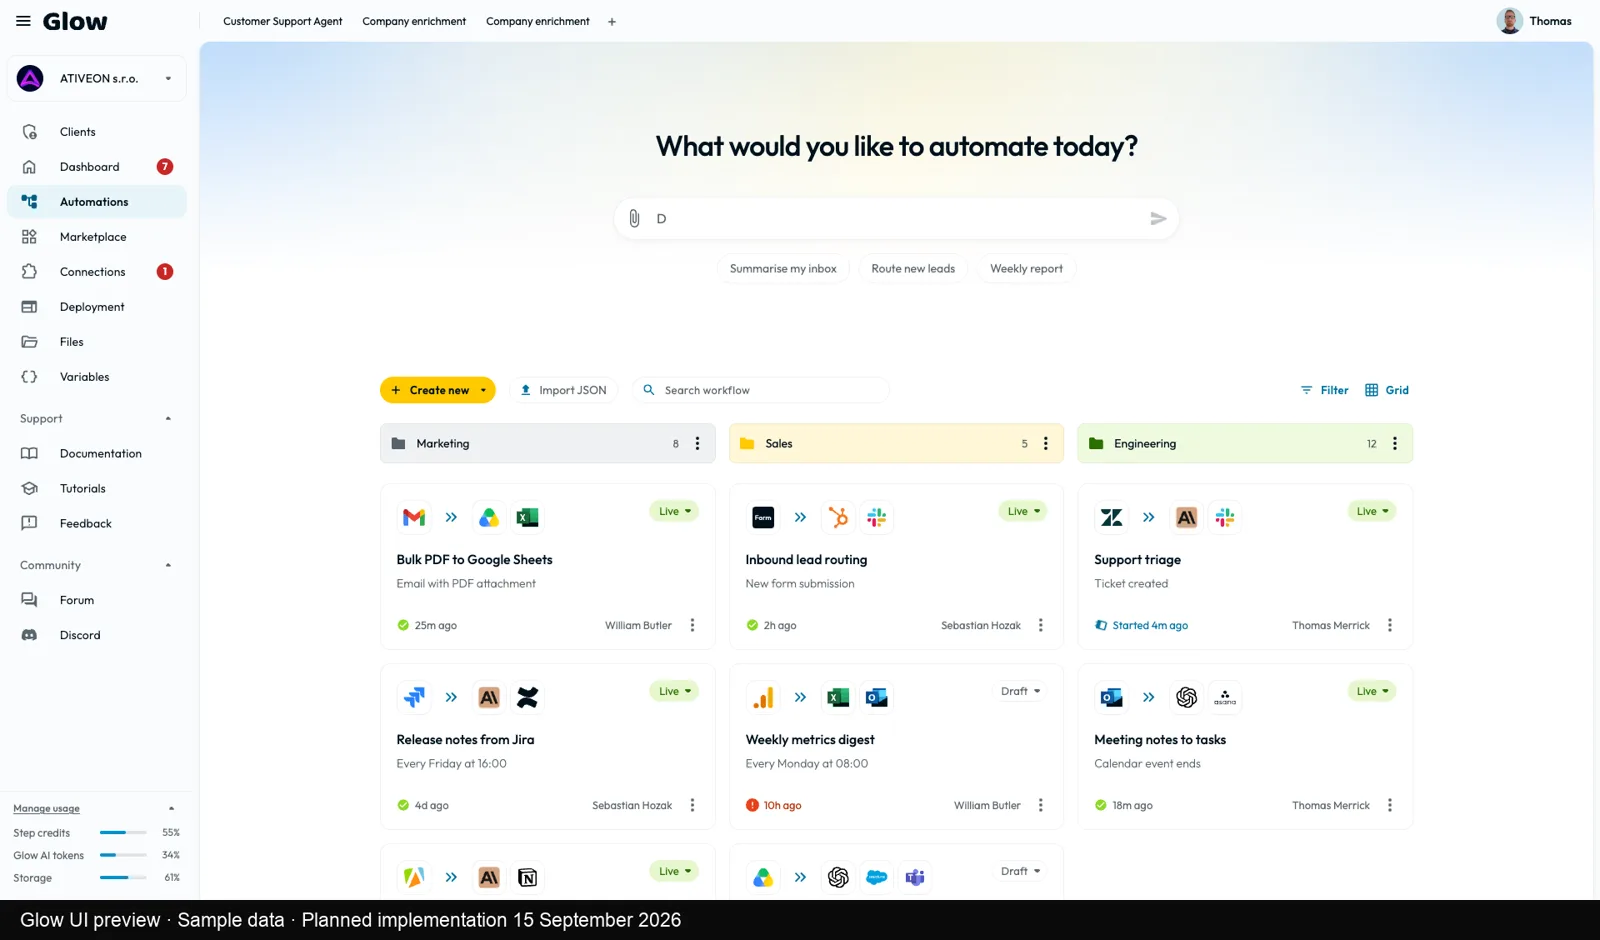
Task: Click the Storage usage bar
Action: click(x=123, y=877)
